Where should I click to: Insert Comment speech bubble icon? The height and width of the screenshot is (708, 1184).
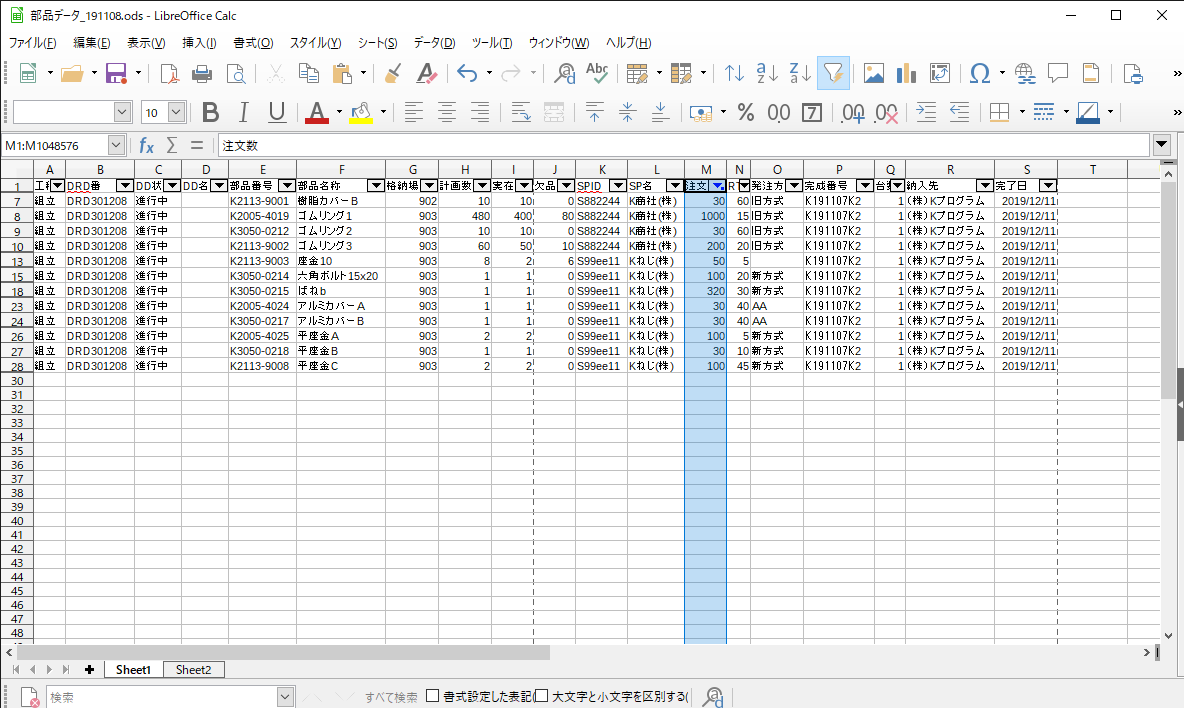(1058, 73)
